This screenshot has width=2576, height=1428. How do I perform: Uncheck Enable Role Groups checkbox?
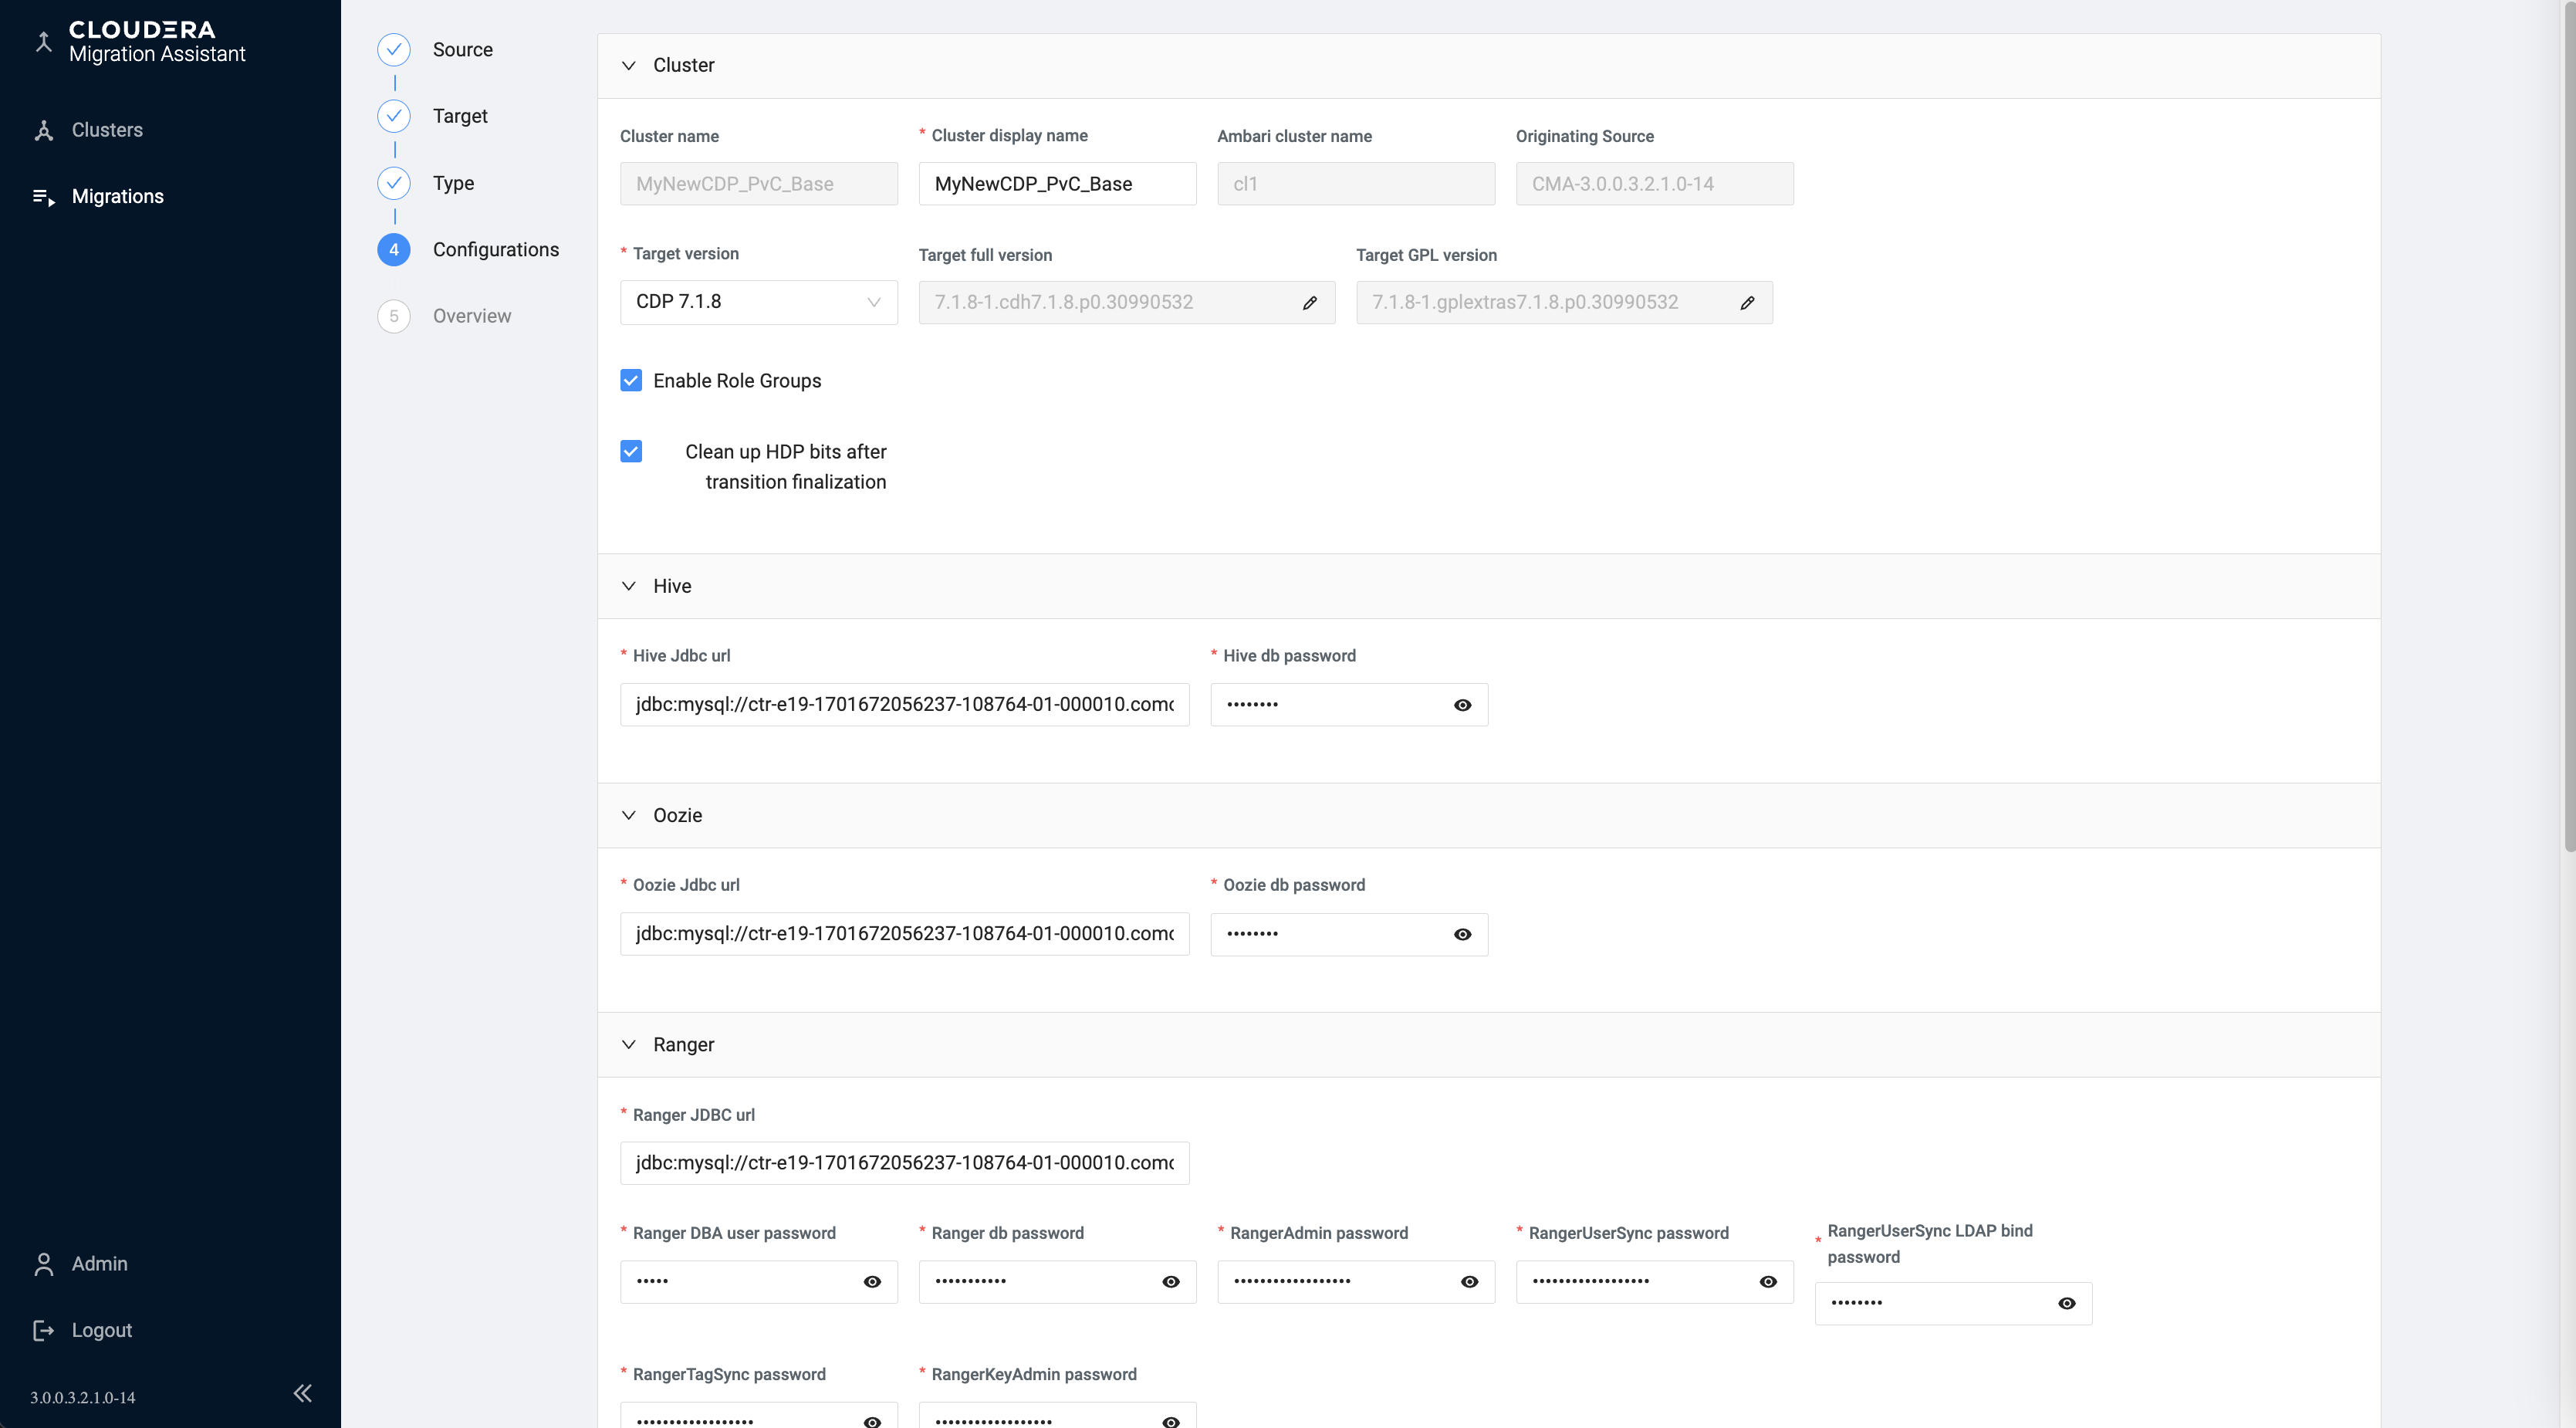(631, 380)
